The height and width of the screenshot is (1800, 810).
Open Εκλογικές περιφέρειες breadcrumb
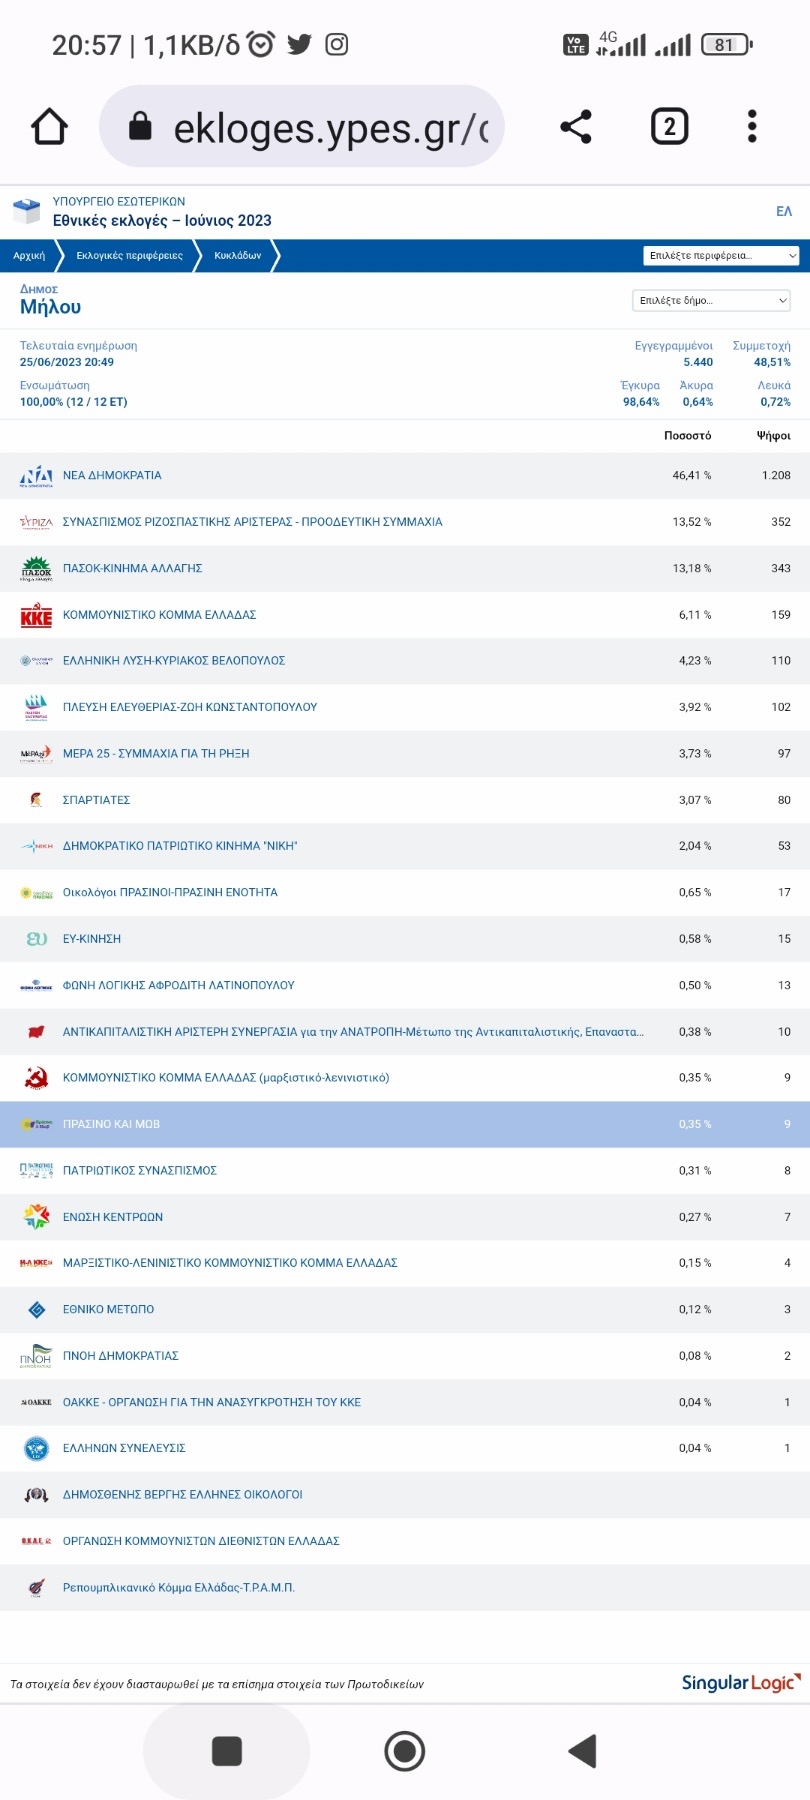pos(129,256)
